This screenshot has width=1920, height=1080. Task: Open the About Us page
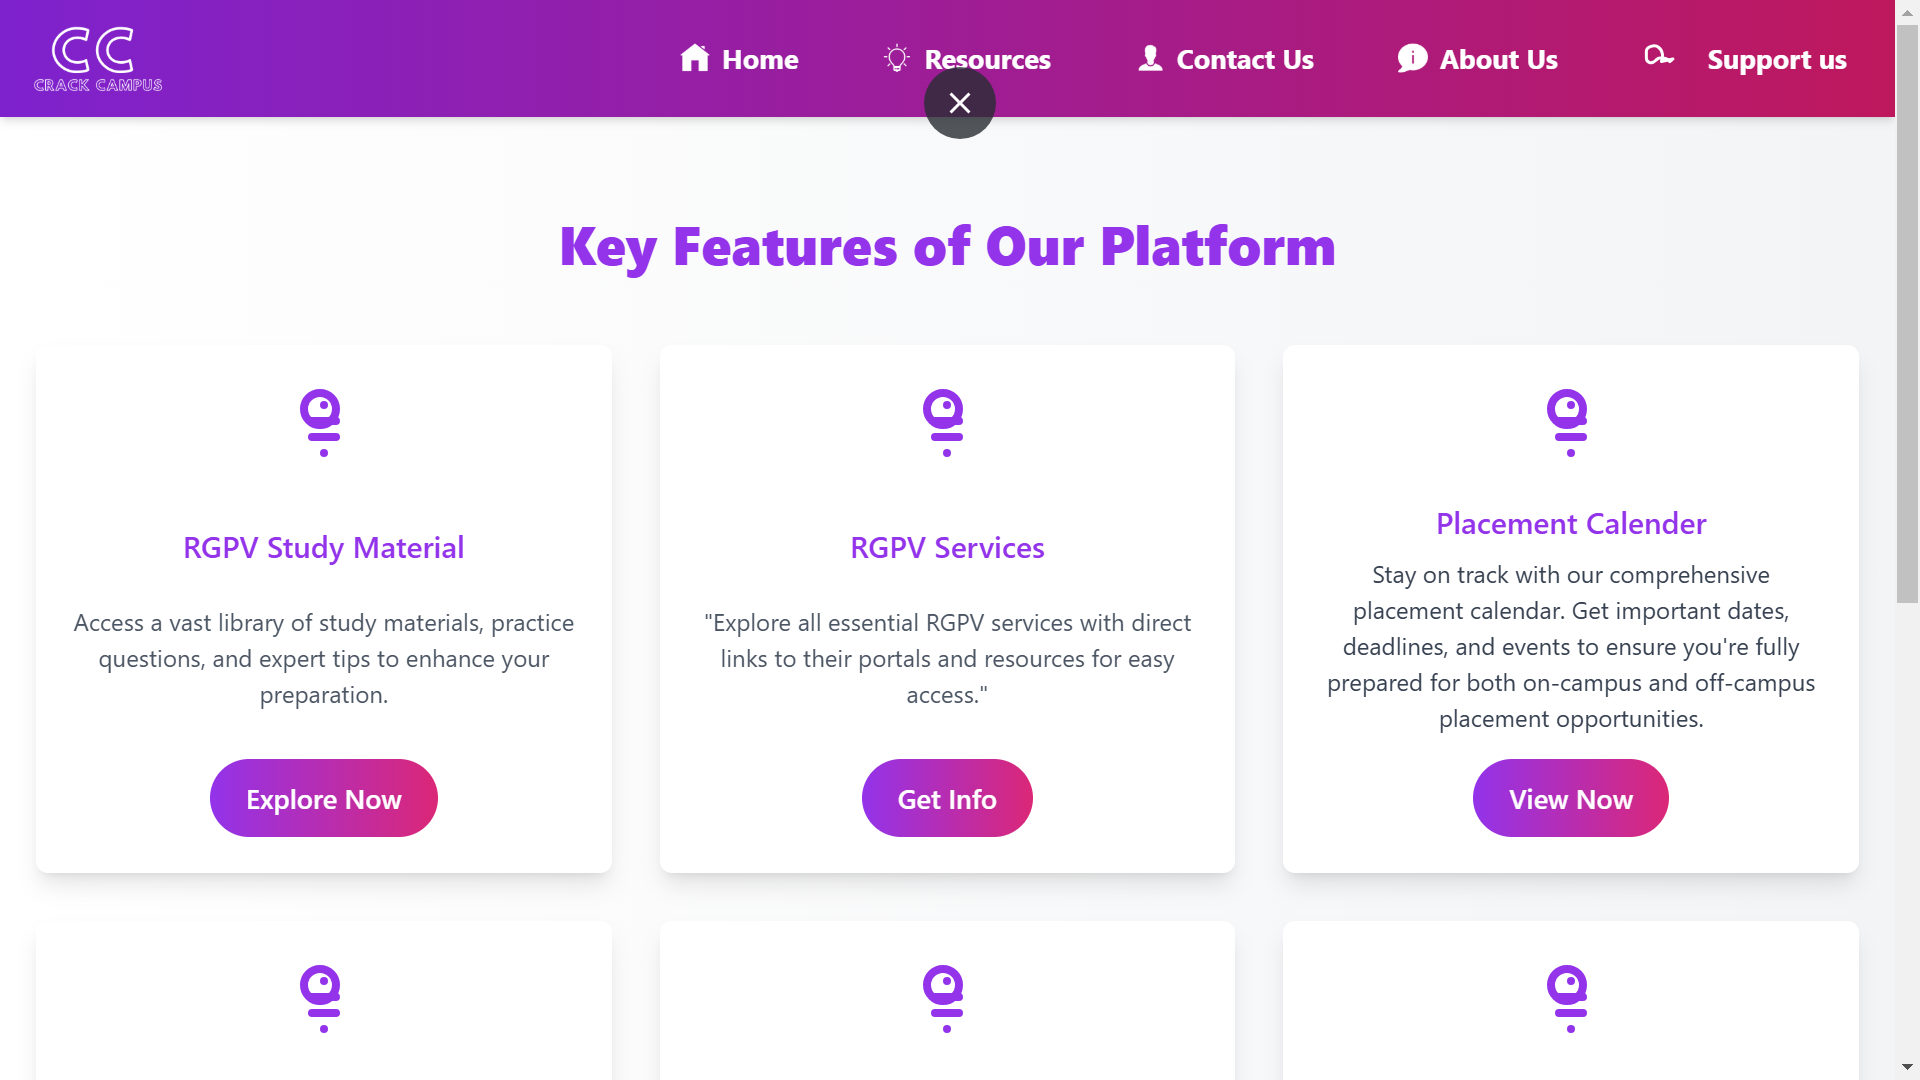(x=1498, y=60)
